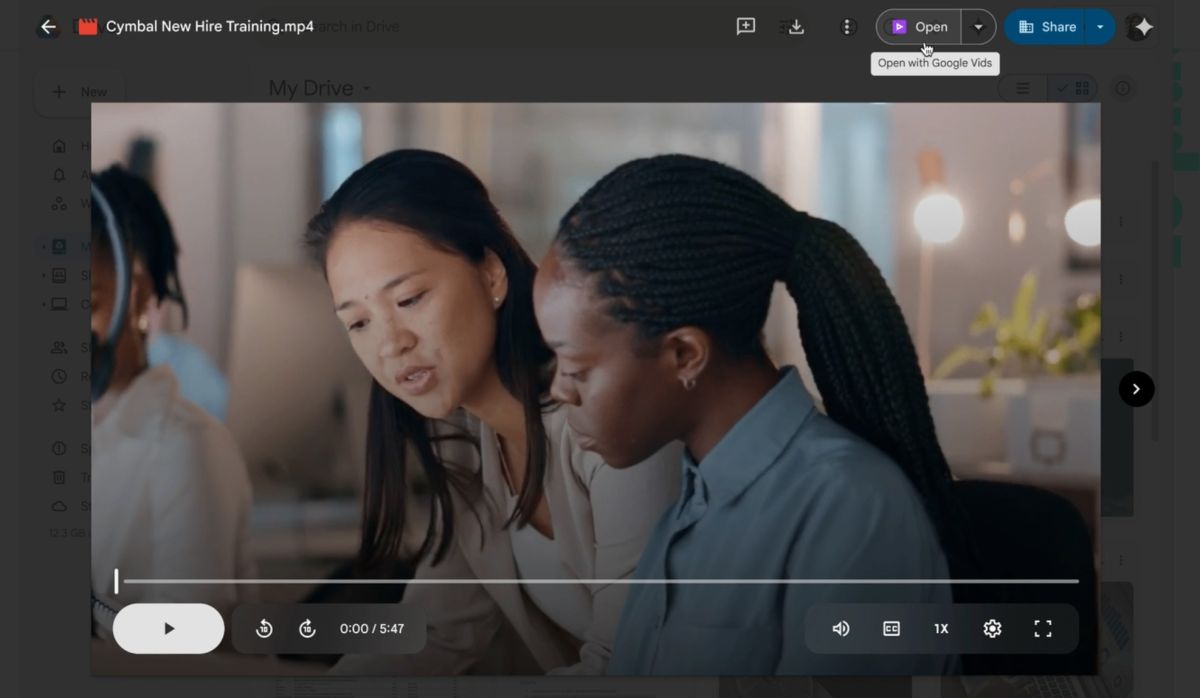This screenshot has width=1200, height=698.
Task: Open the video with Google Vids
Action: [918, 26]
